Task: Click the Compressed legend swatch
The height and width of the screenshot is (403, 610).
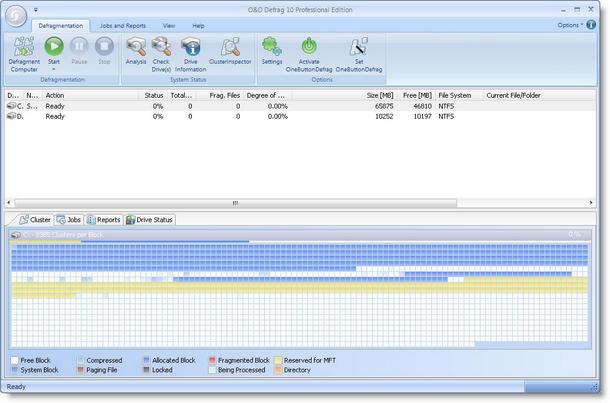Action: [x=81, y=360]
